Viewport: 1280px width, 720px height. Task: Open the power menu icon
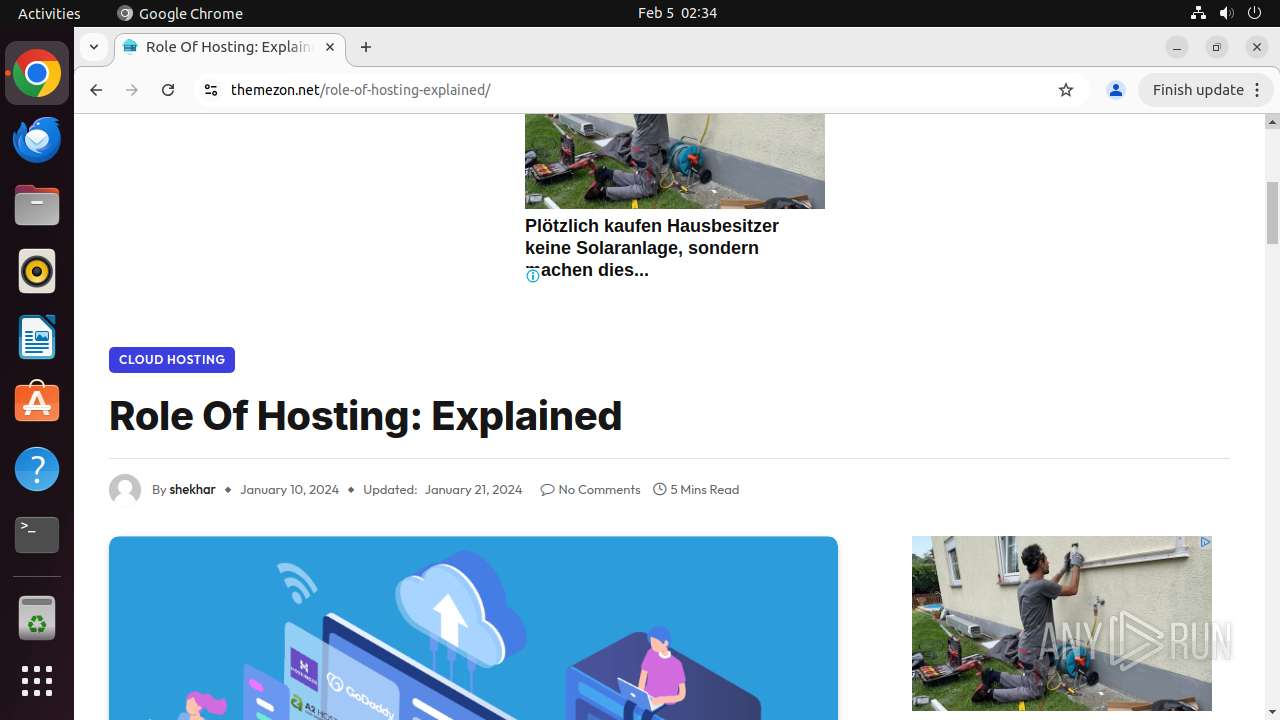click(1255, 13)
